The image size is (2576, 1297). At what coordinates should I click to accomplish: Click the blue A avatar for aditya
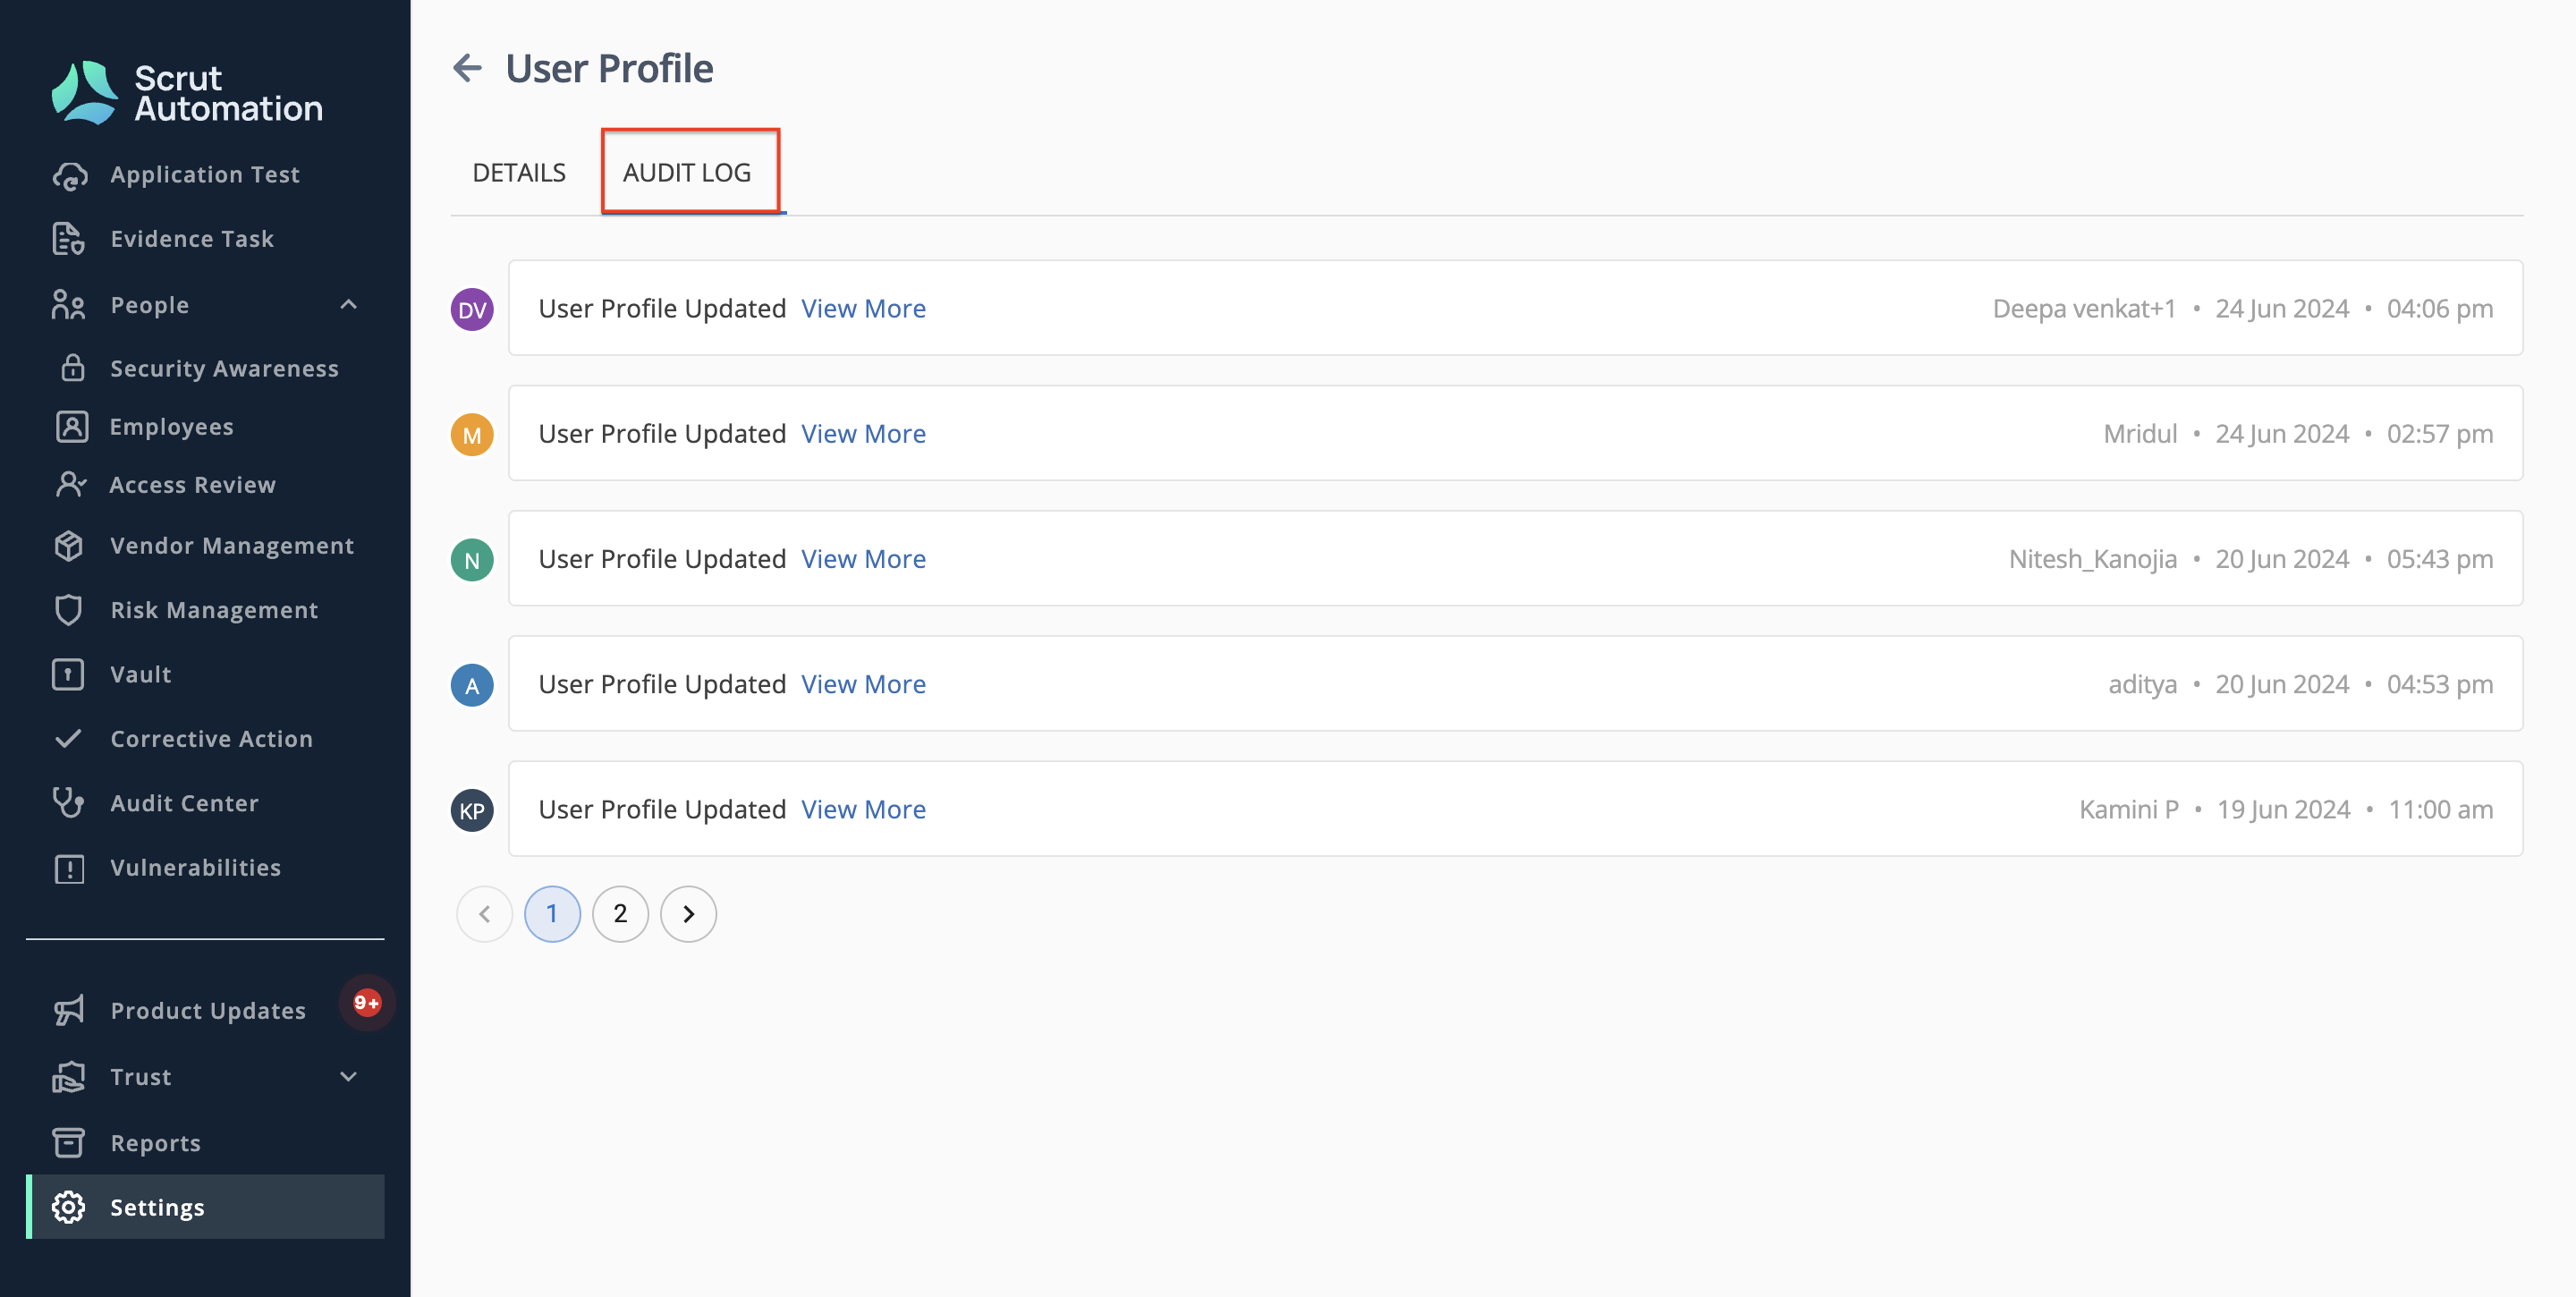coord(472,685)
